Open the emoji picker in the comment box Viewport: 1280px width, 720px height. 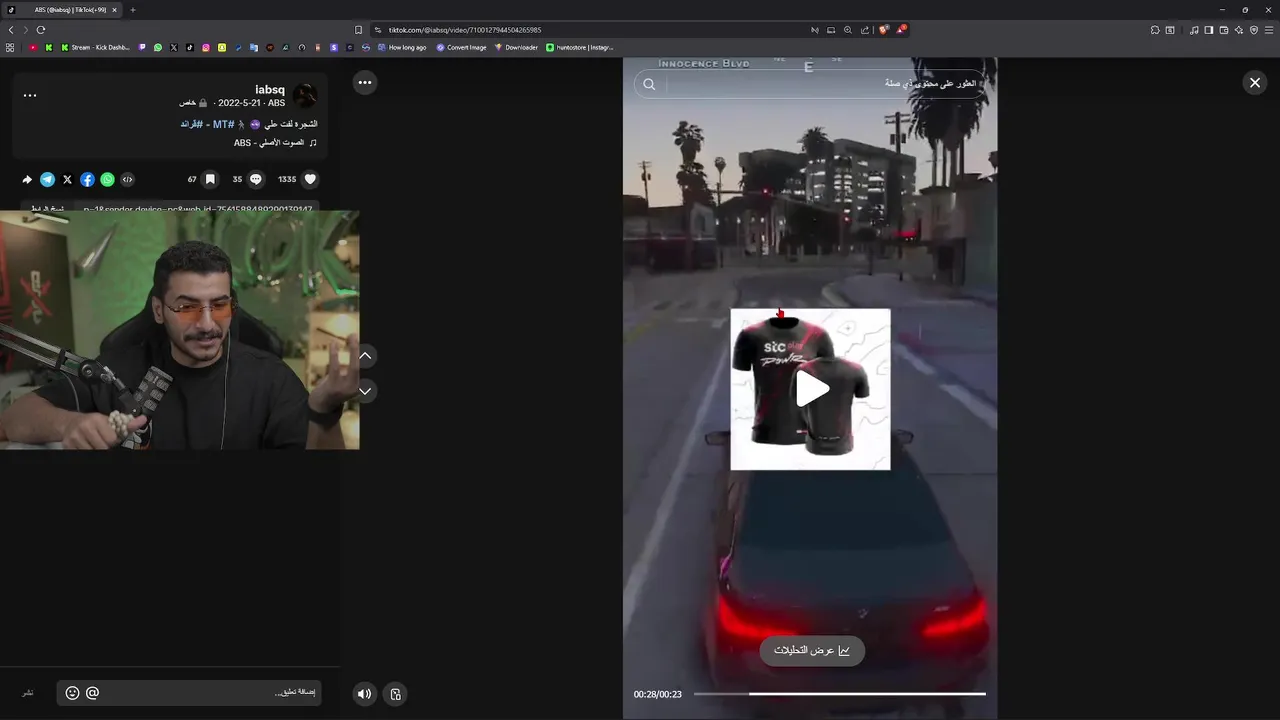pos(72,692)
